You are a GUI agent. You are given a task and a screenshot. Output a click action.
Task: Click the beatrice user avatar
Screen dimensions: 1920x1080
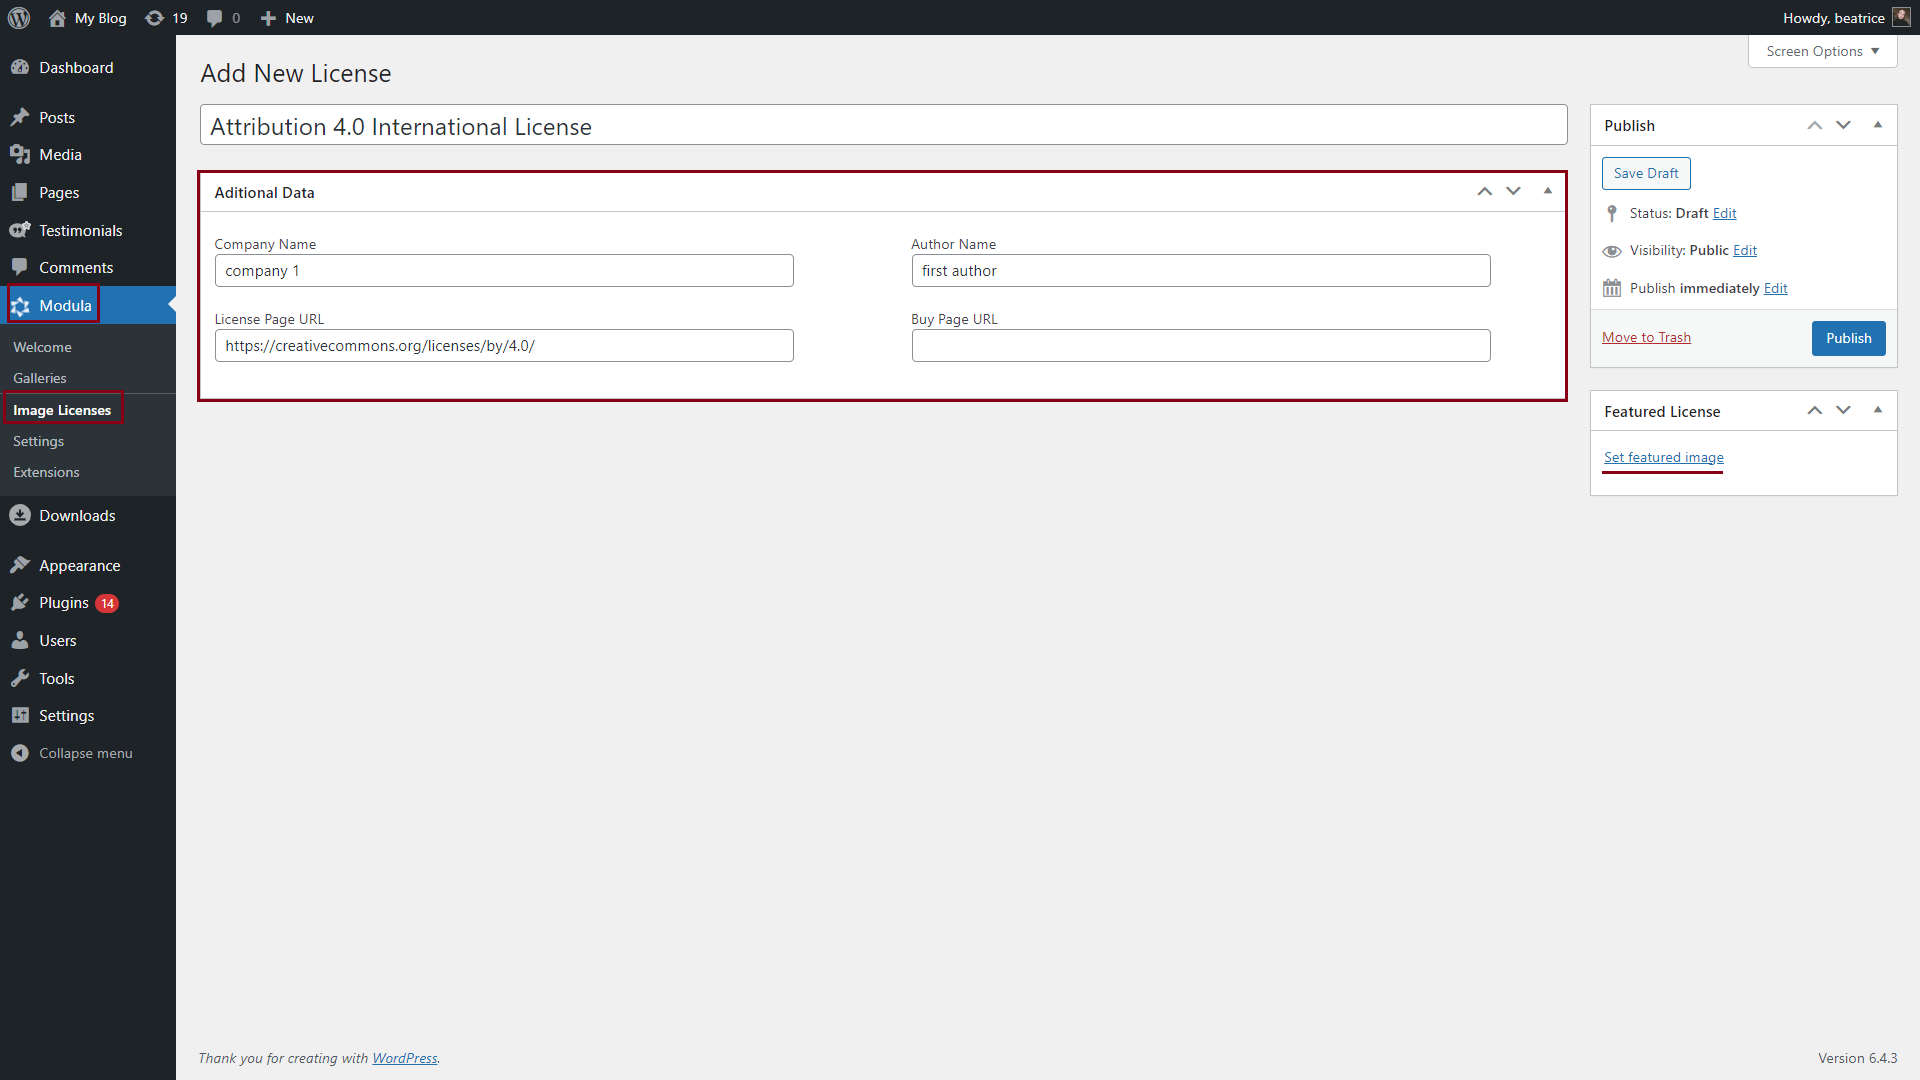(1901, 17)
